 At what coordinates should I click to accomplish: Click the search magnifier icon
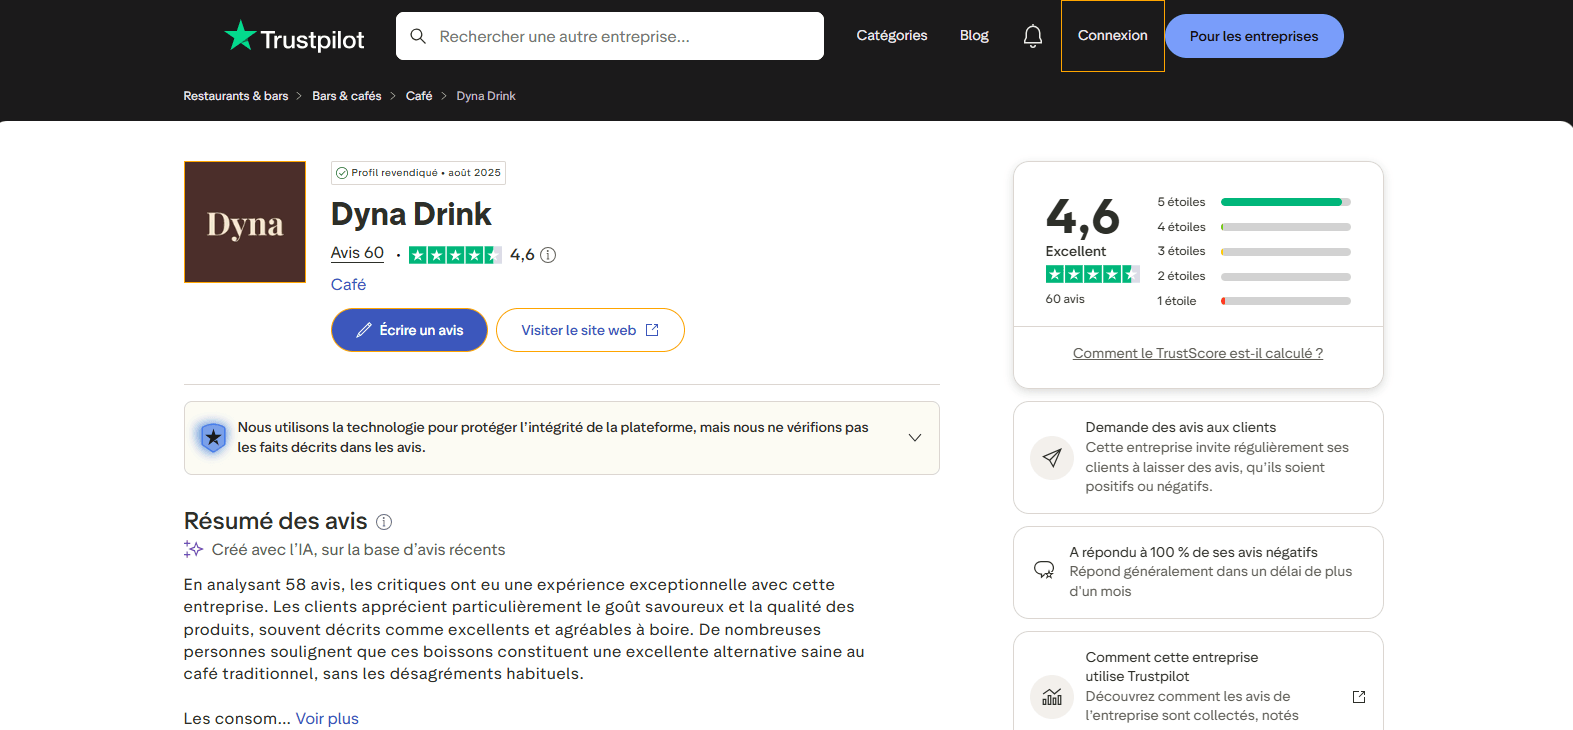pyautogui.click(x=418, y=36)
